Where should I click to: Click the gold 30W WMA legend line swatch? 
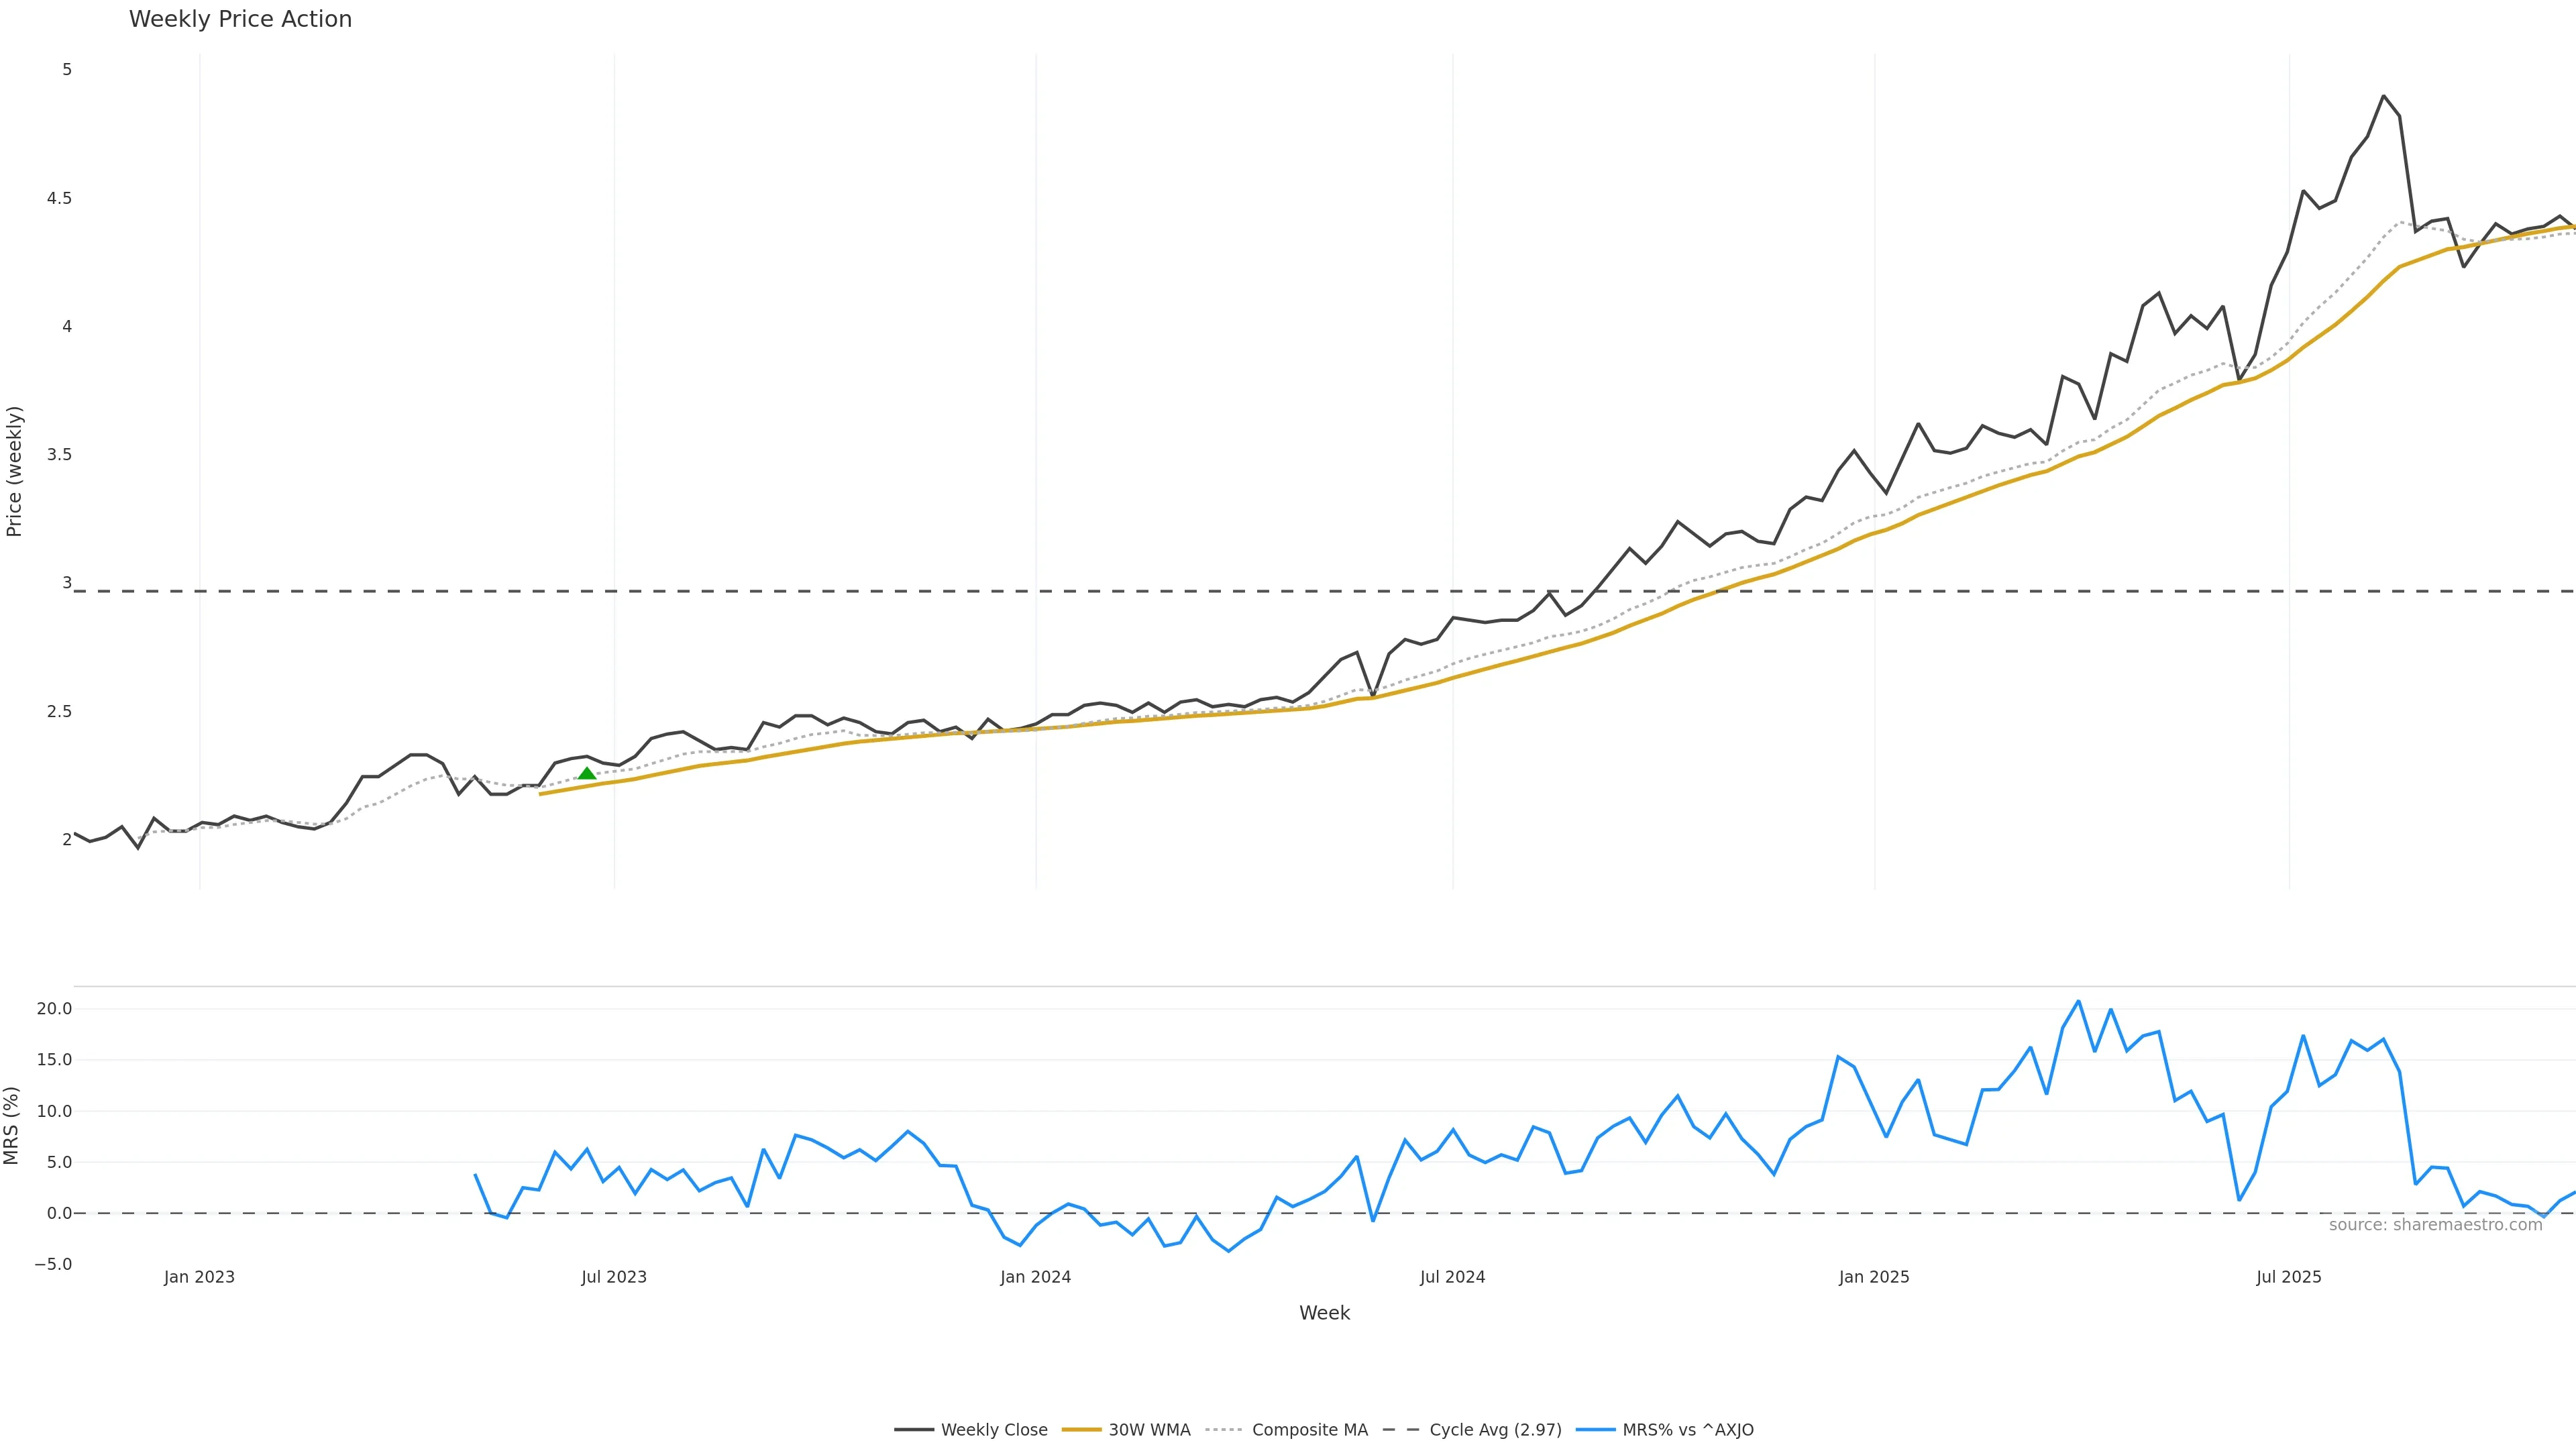point(1081,1430)
